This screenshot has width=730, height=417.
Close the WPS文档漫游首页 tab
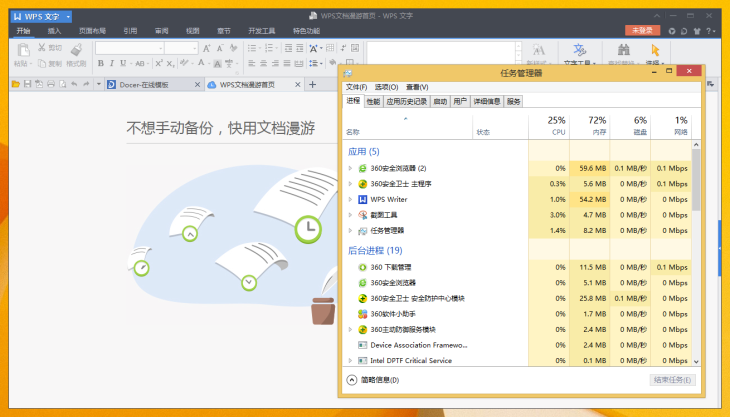(x=297, y=84)
